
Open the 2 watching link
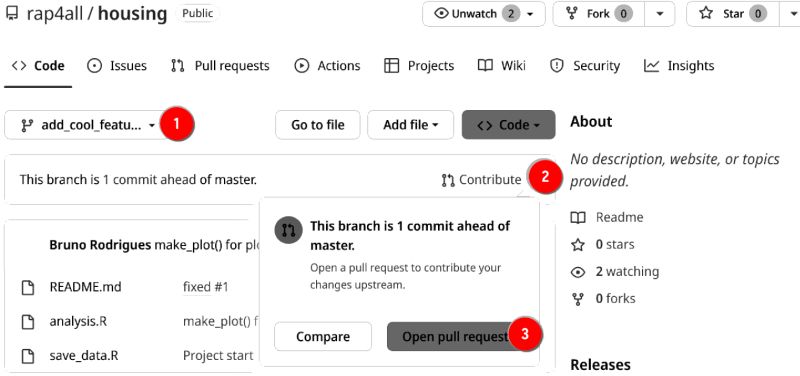coord(627,271)
